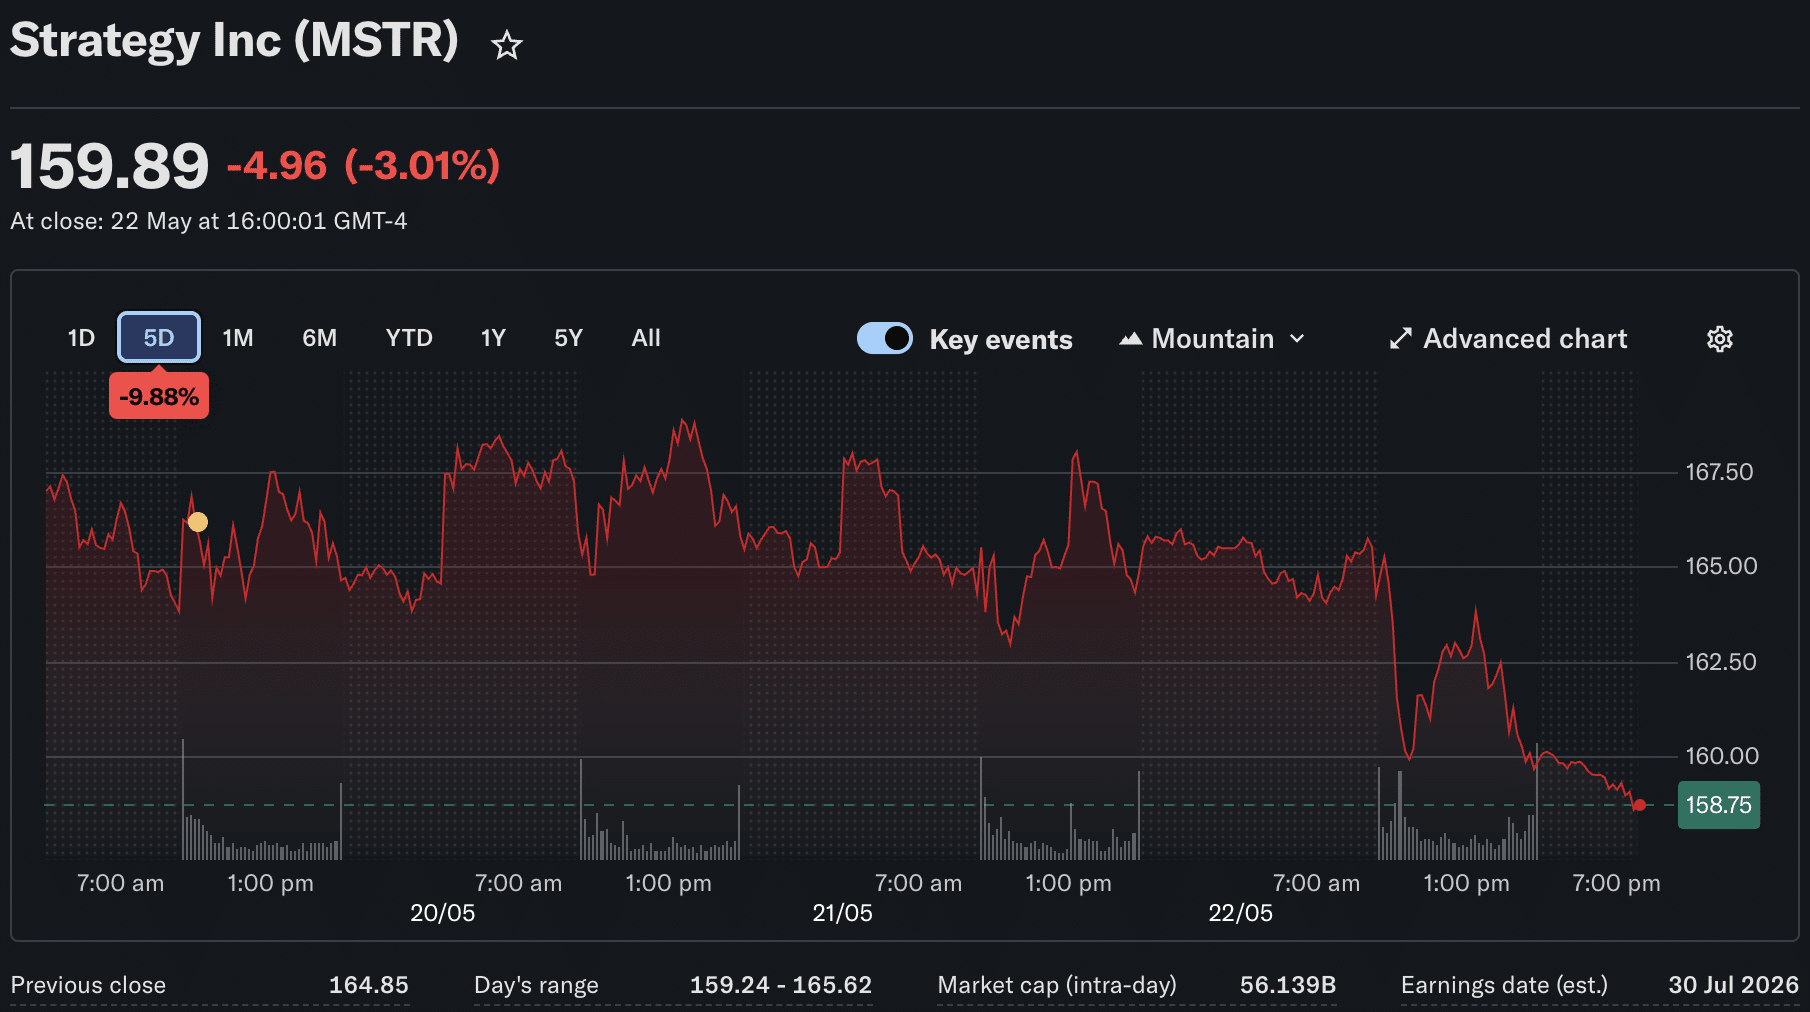
Task: Click the red last-price dot on chart
Action: pos(1639,805)
